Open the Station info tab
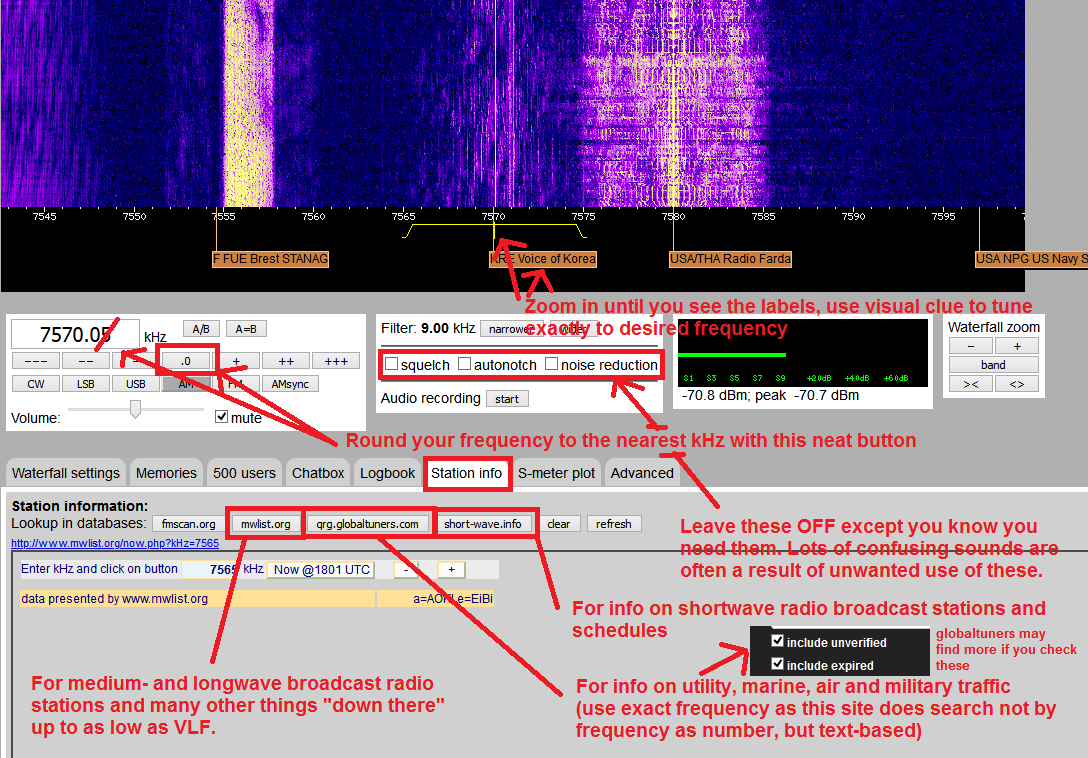 click(466, 473)
